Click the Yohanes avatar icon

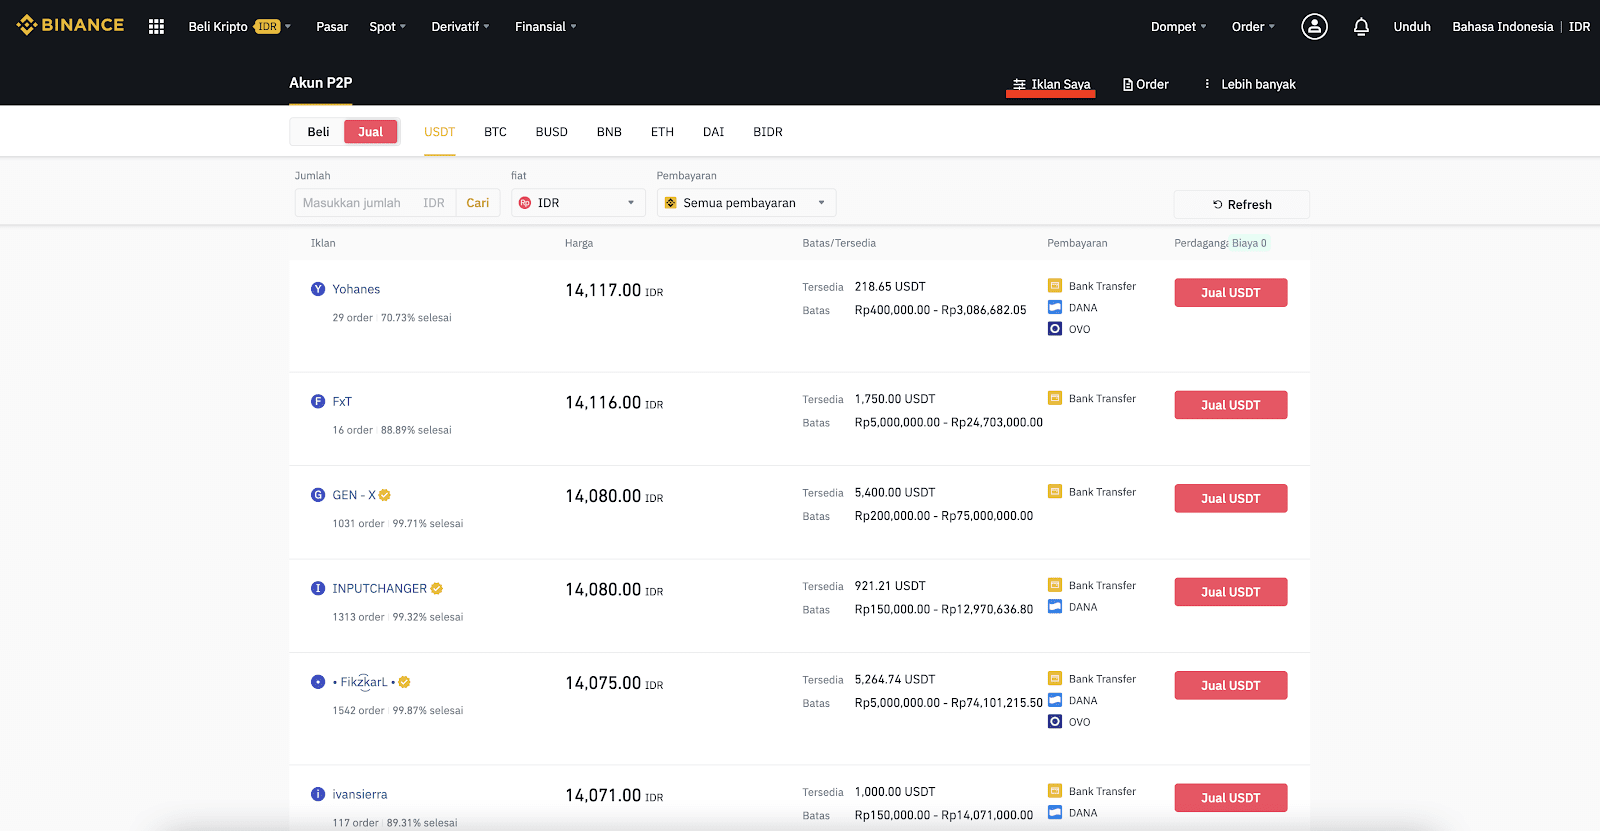318,289
